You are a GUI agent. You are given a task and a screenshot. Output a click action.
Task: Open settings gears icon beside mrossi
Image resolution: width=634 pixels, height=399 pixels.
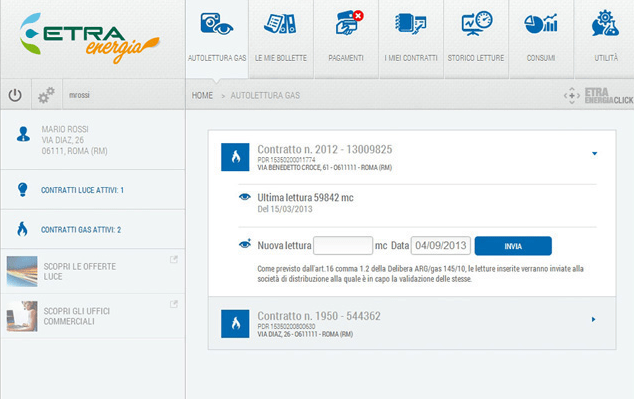46,95
